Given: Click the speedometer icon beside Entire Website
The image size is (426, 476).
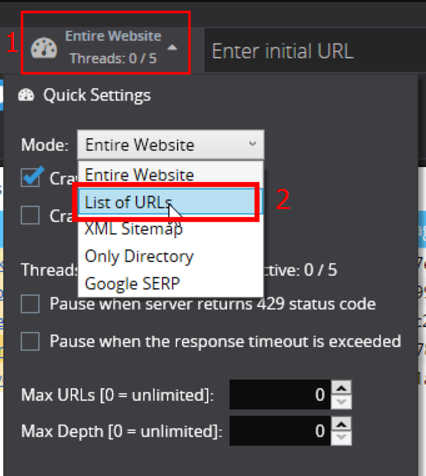Looking at the screenshot, I should (44, 49).
